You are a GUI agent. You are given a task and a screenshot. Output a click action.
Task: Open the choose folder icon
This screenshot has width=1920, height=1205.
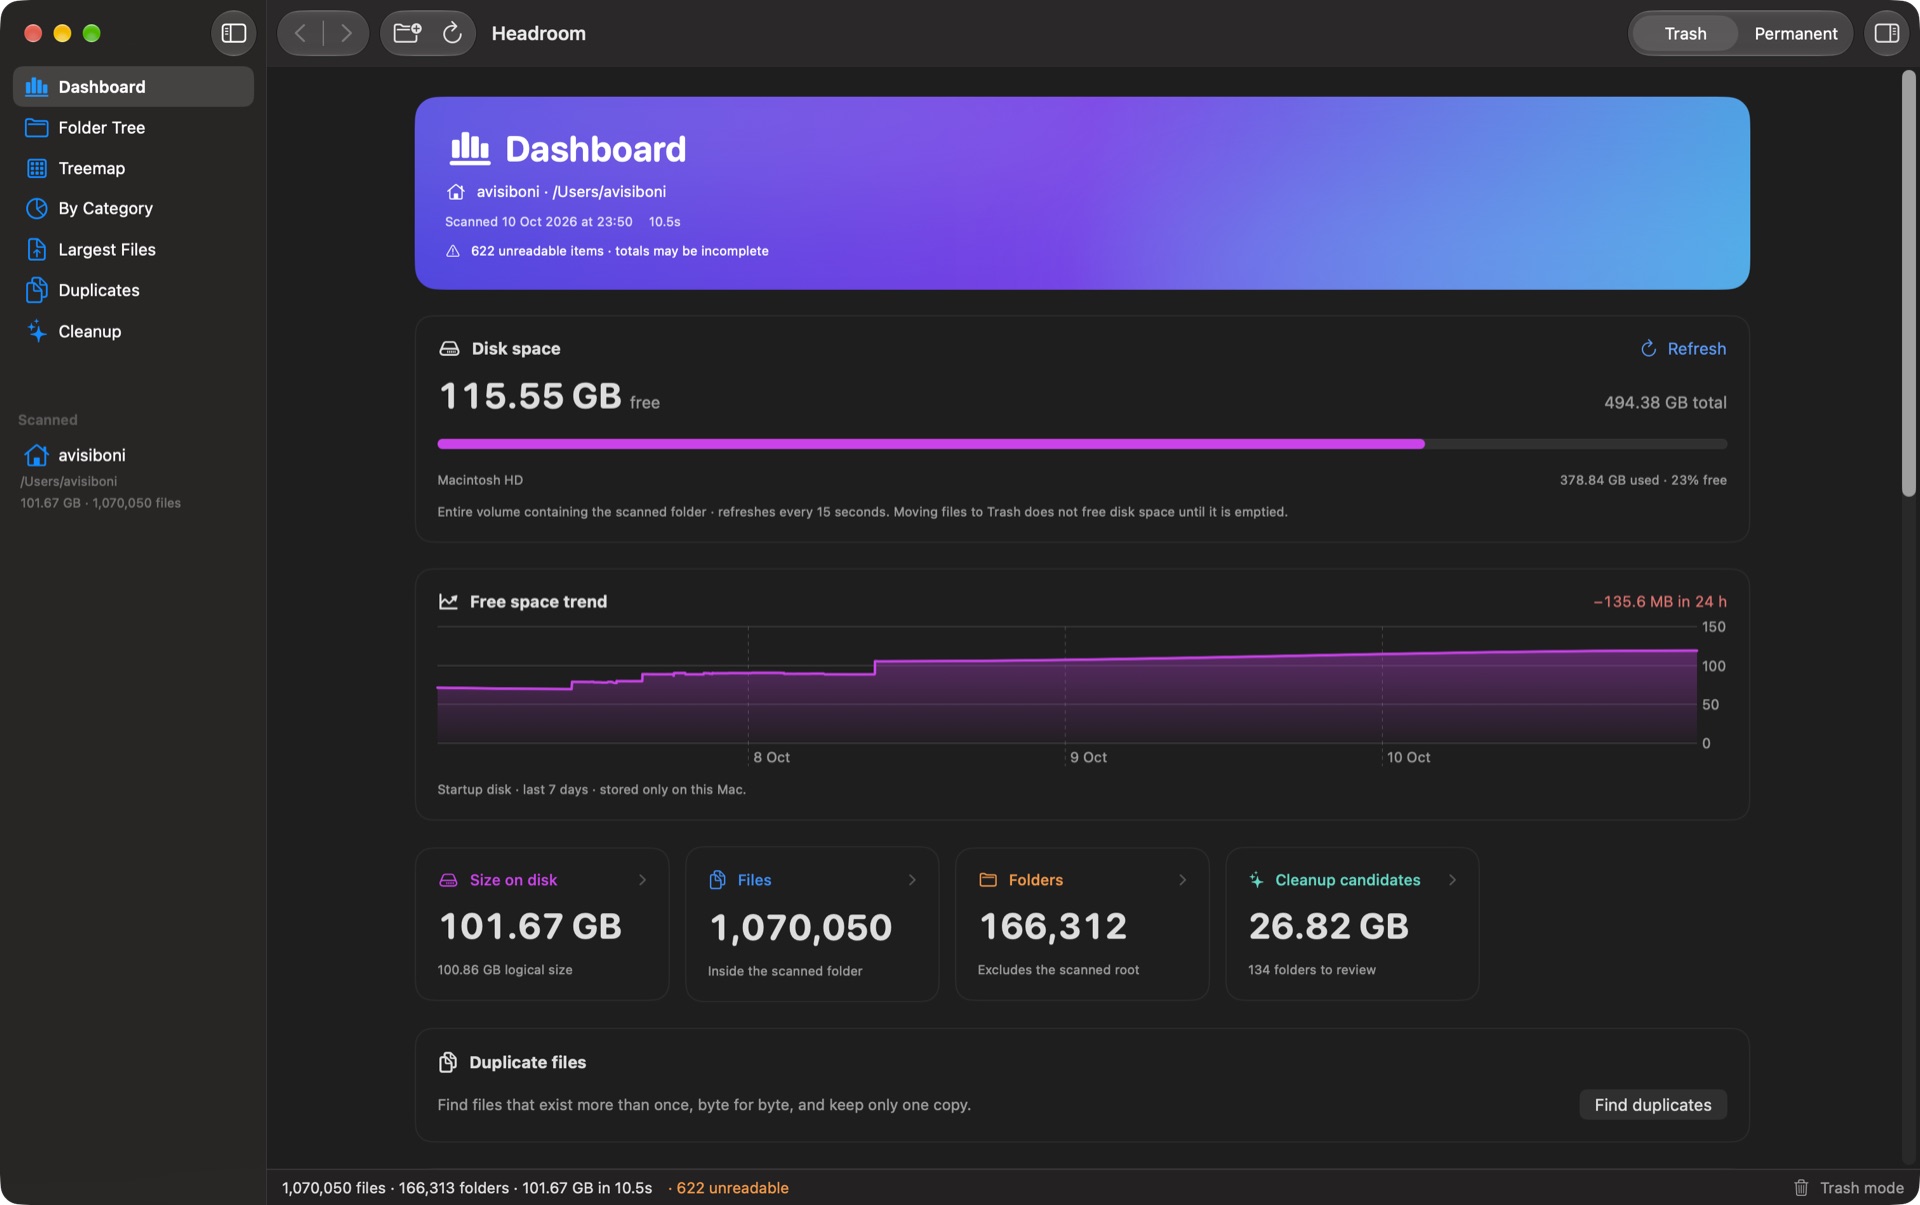click(407, 33)
